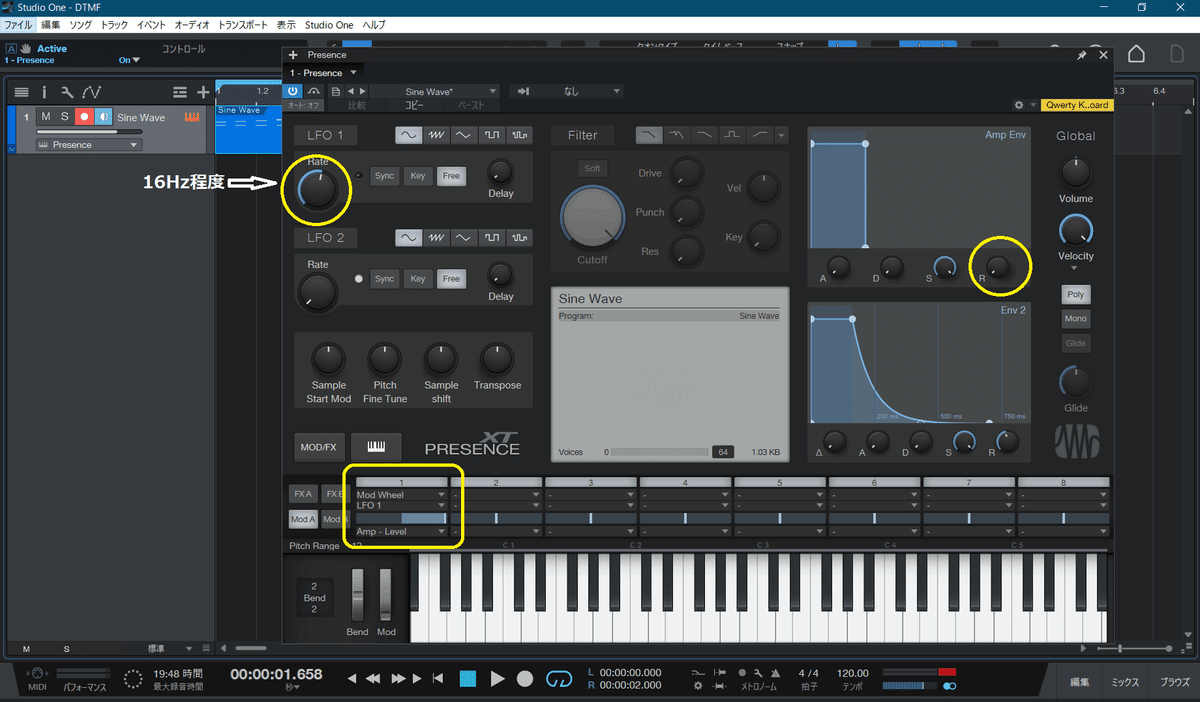
Task: Add a track with the plus icon
Action: 203,92
